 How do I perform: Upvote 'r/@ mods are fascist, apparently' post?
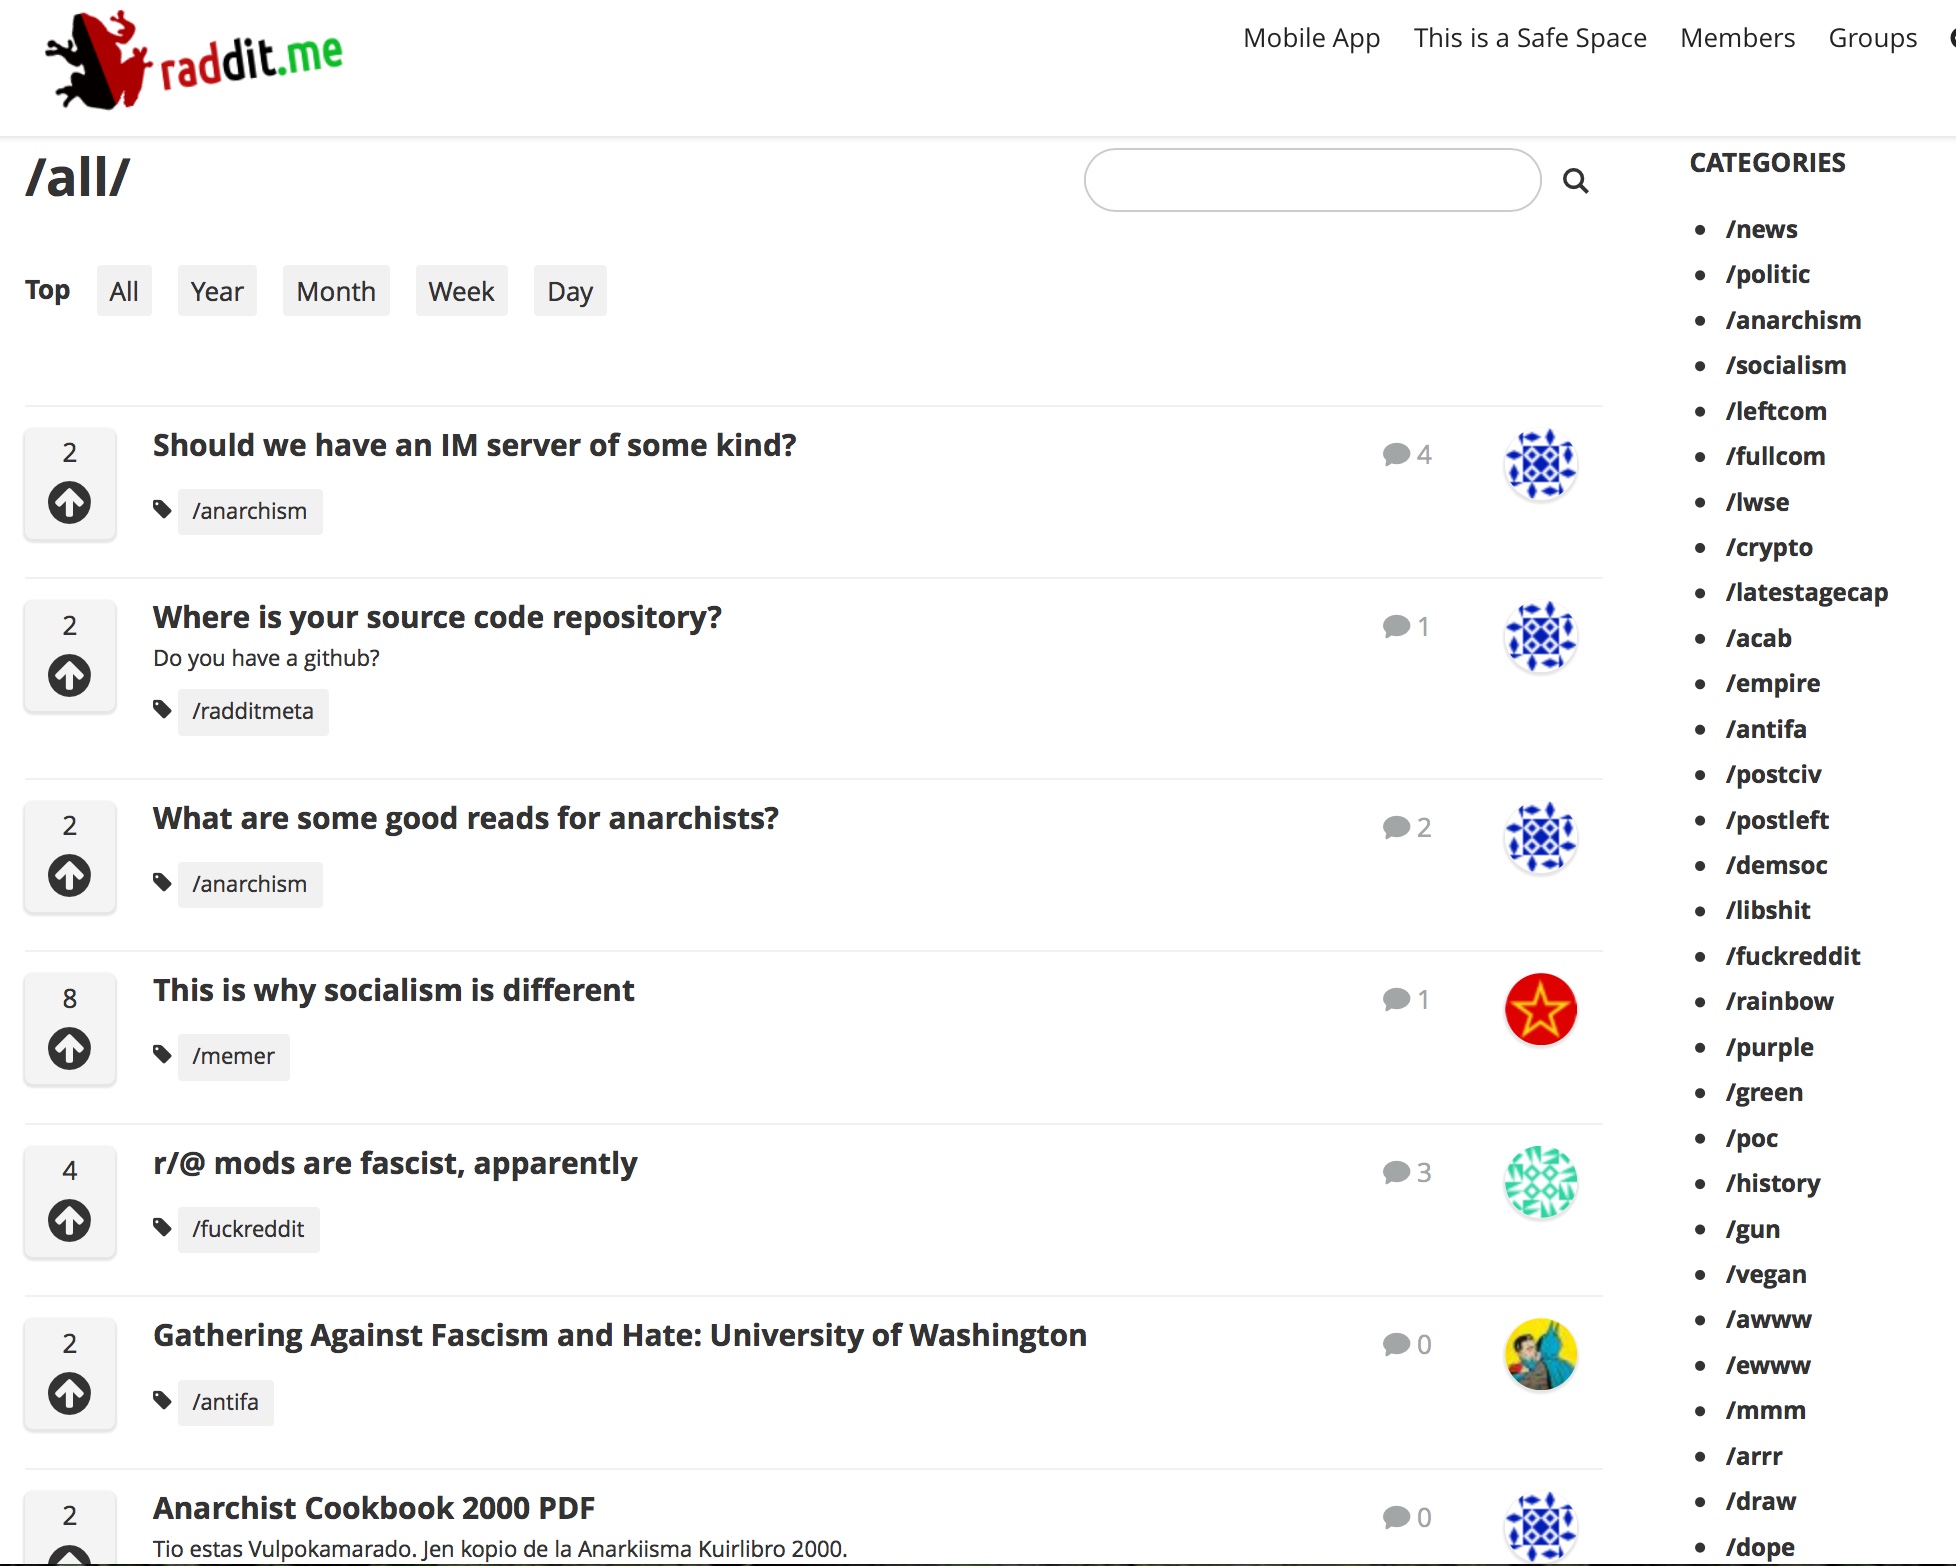[70, 1220]
